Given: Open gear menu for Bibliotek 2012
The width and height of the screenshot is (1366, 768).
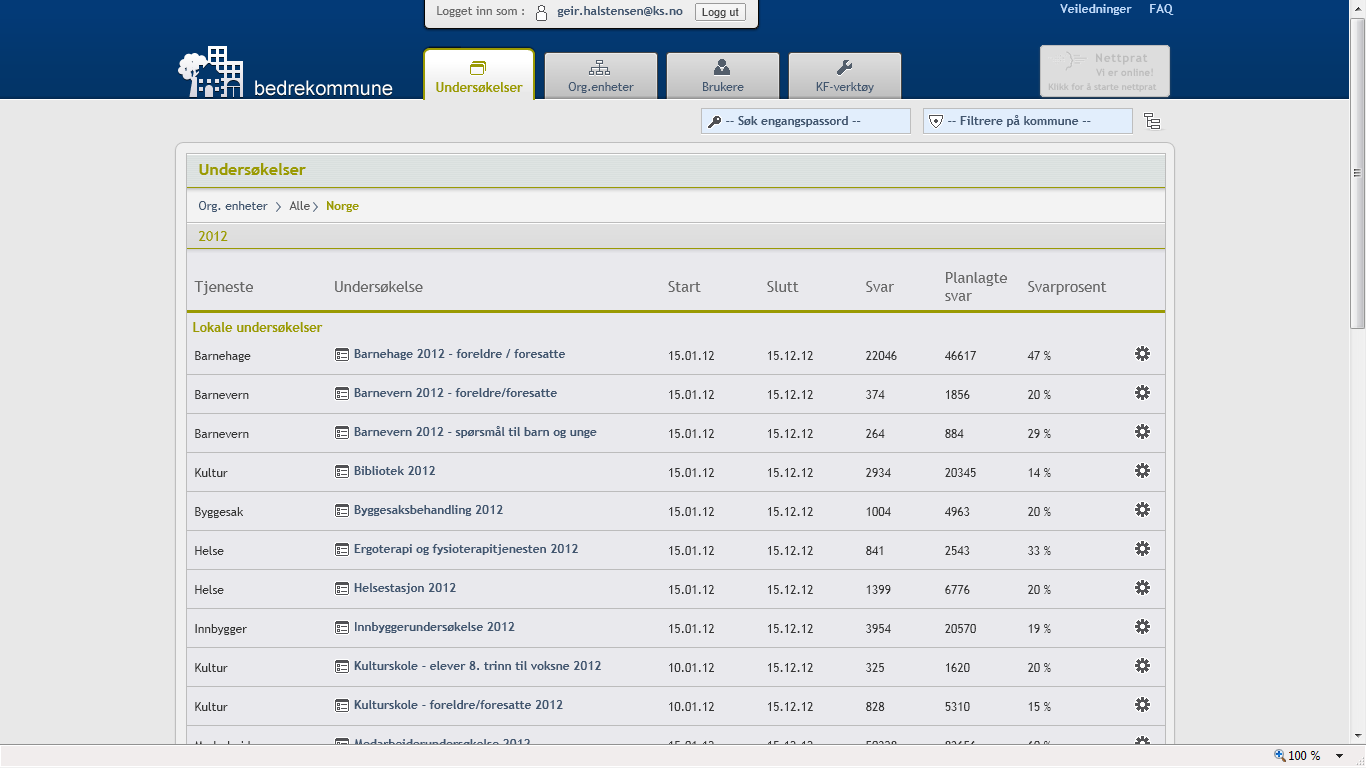Looking at the screenshot, I should click(x=1142, y=471).
